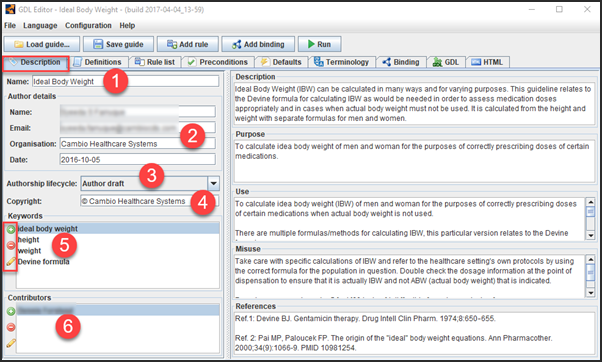
Task: Open the File menu
Action: point(10,25)
